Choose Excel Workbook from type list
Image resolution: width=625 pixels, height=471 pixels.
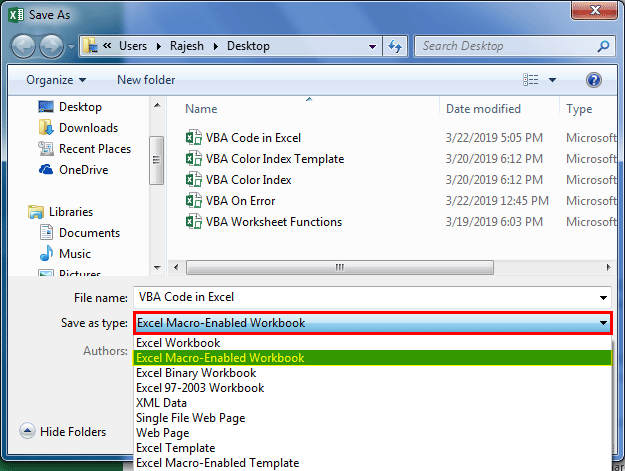[372, 343]
